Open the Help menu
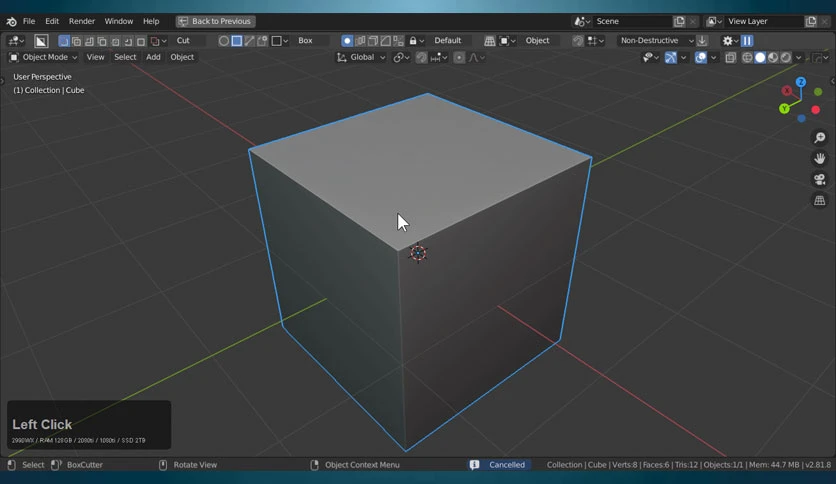 point(151,21)
